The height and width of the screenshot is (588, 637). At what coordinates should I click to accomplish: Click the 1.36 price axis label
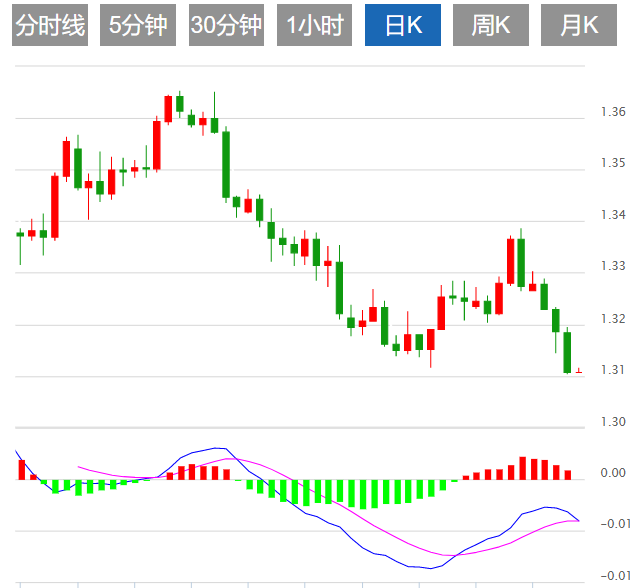click(613, 111)
